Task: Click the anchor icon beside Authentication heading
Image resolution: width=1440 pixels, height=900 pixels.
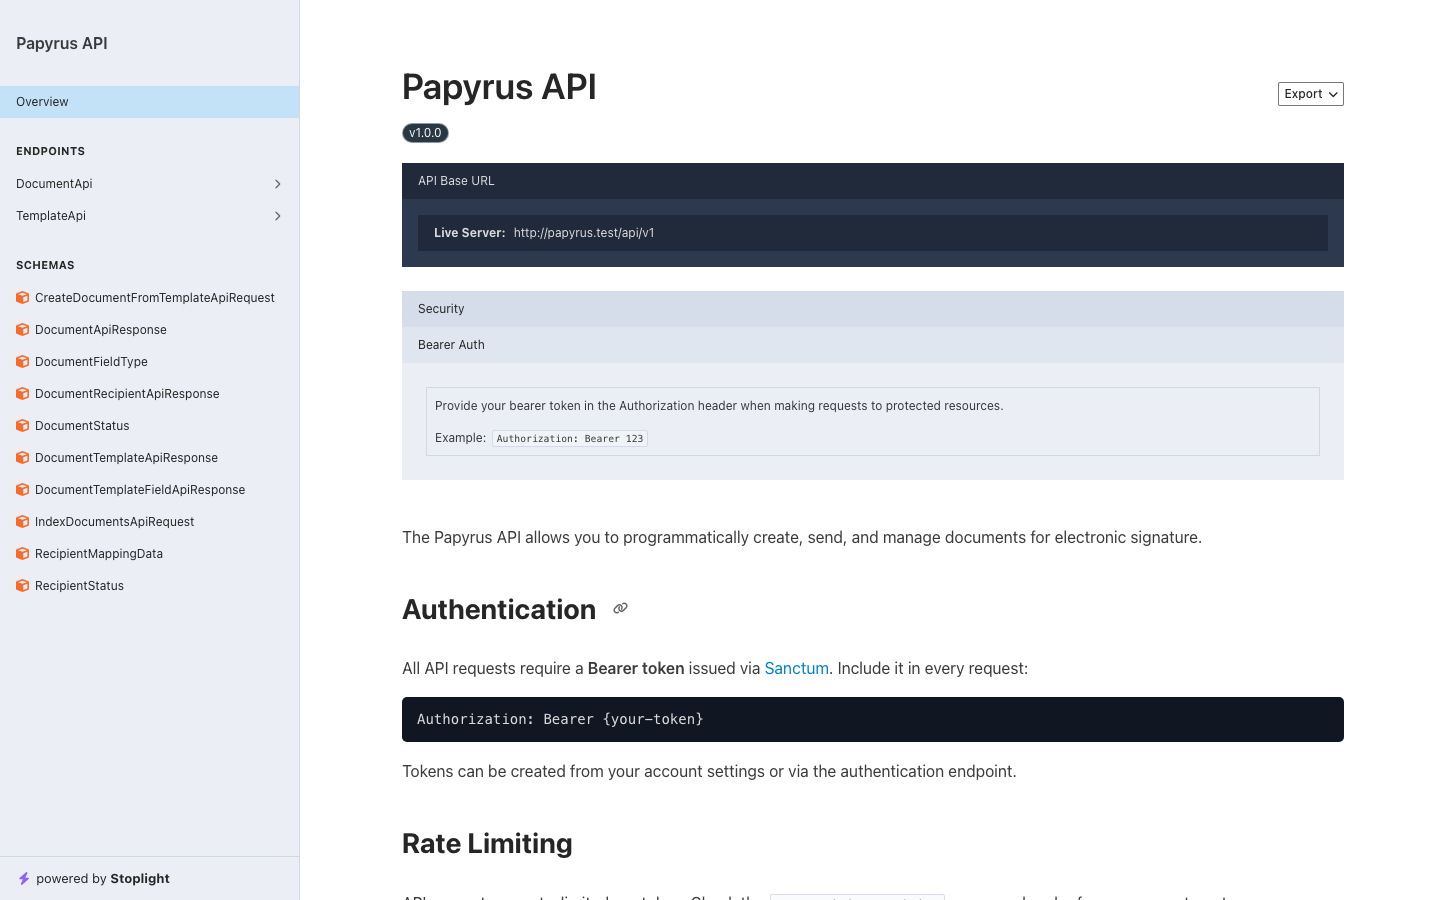Action: pos(620,608)
